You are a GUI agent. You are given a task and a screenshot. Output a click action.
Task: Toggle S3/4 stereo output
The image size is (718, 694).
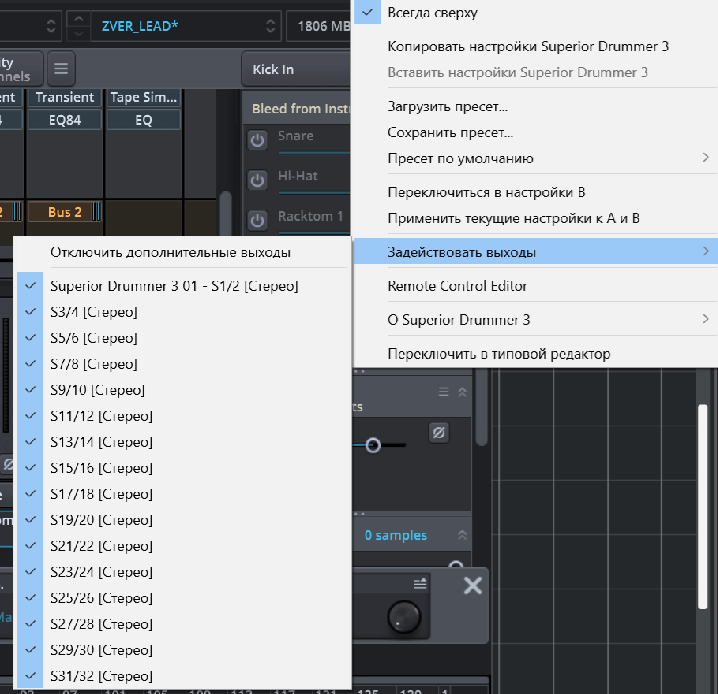183,312
